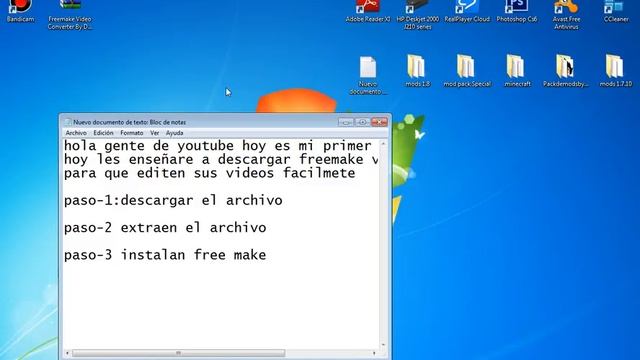Select the mods 1.8 folder
640x360 pixels.
point(417,71)
